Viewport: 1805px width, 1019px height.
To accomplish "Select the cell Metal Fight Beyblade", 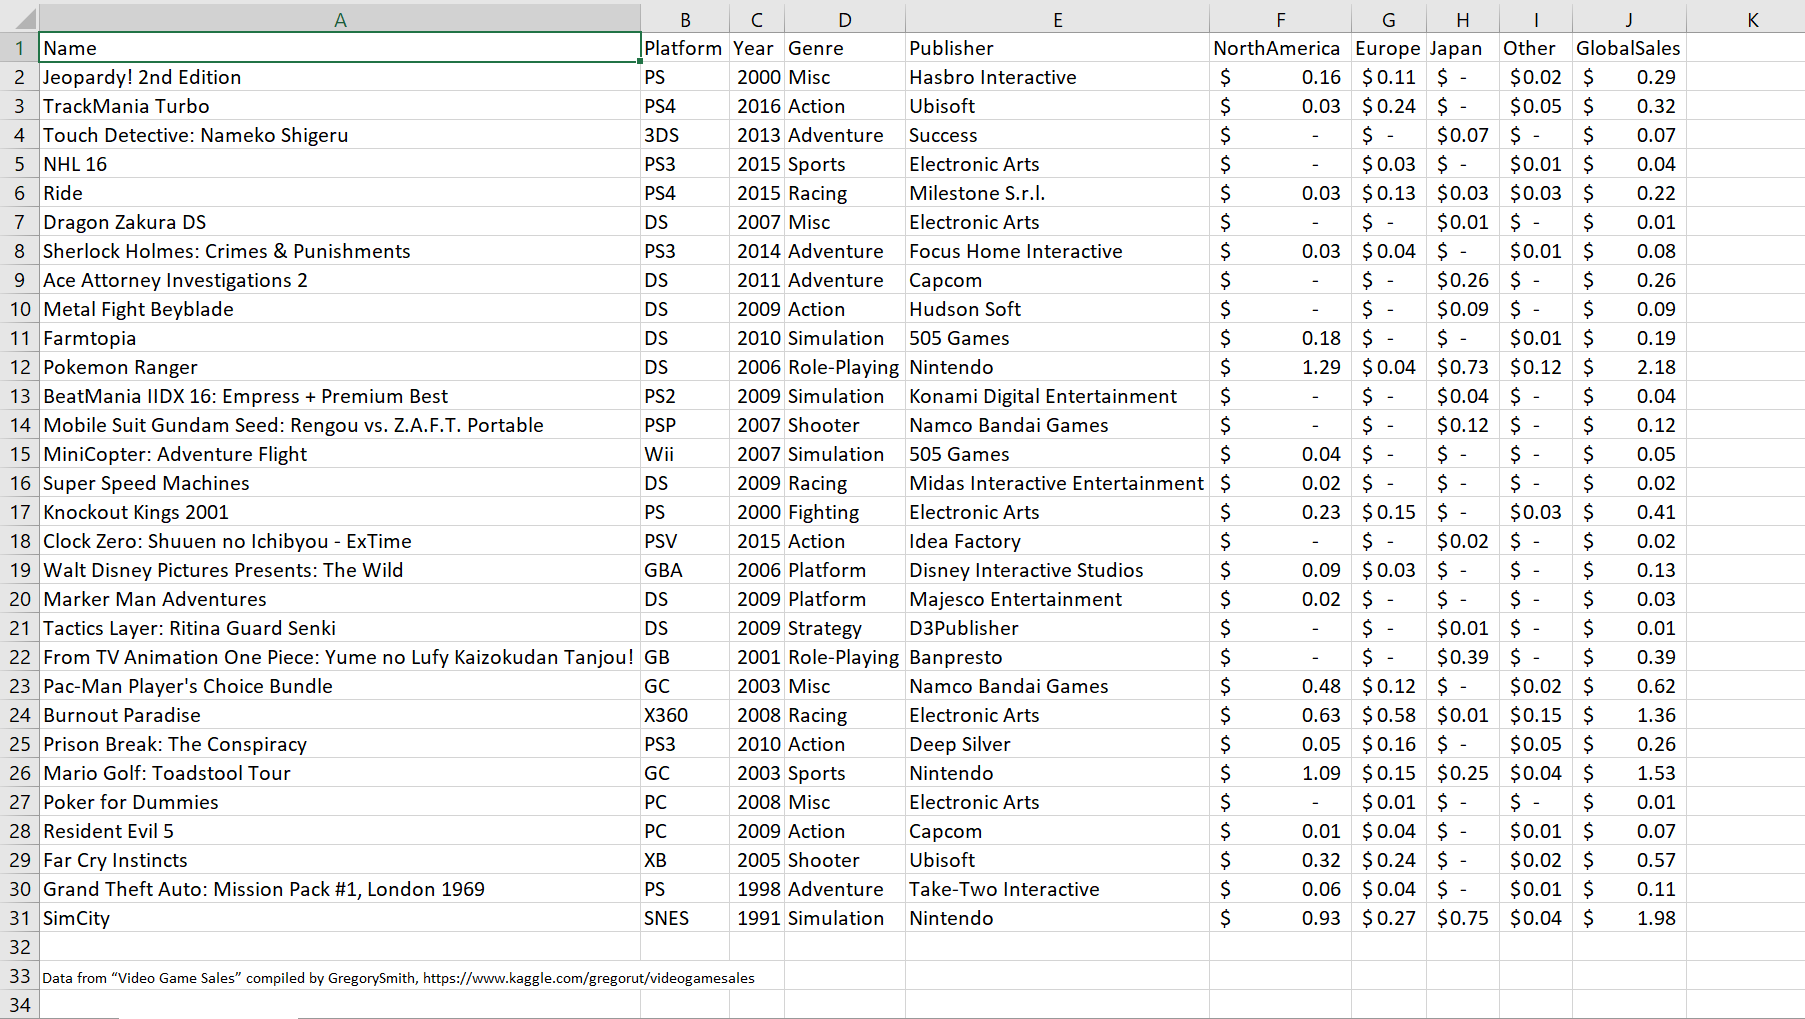I will [x=340, y=309].
